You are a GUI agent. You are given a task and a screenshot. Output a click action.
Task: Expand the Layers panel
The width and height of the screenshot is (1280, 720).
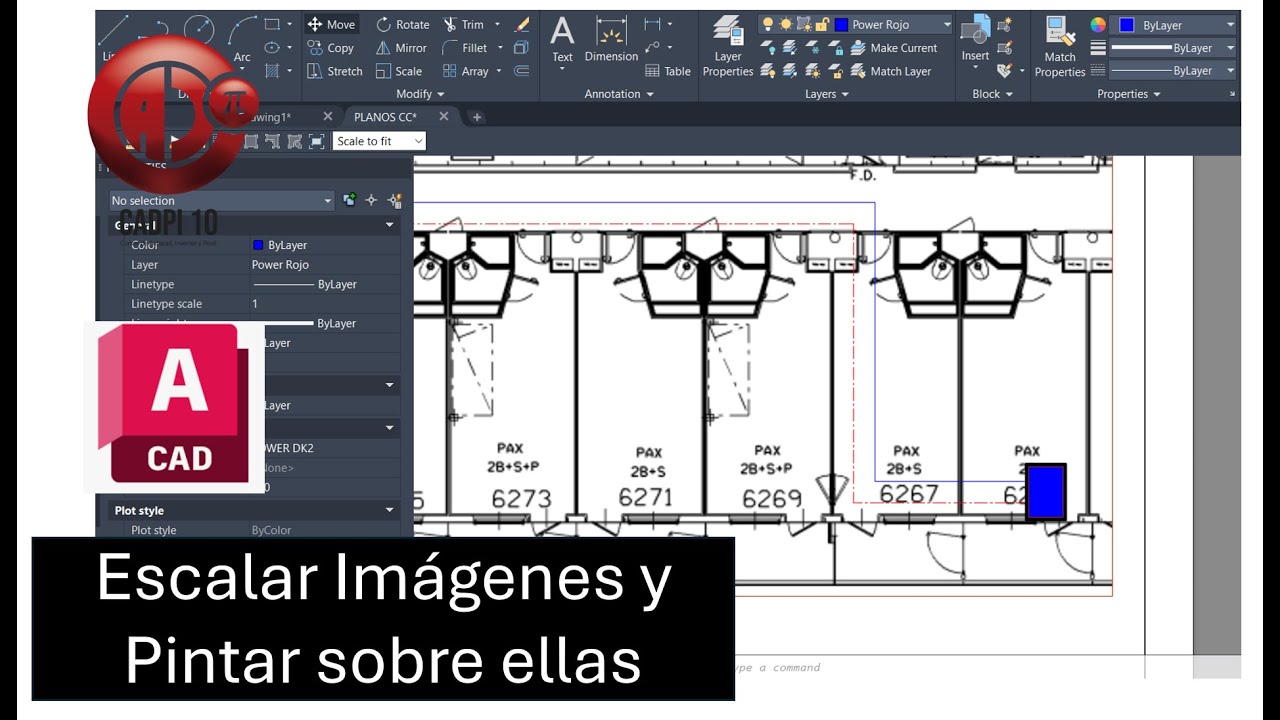(827, 94)
